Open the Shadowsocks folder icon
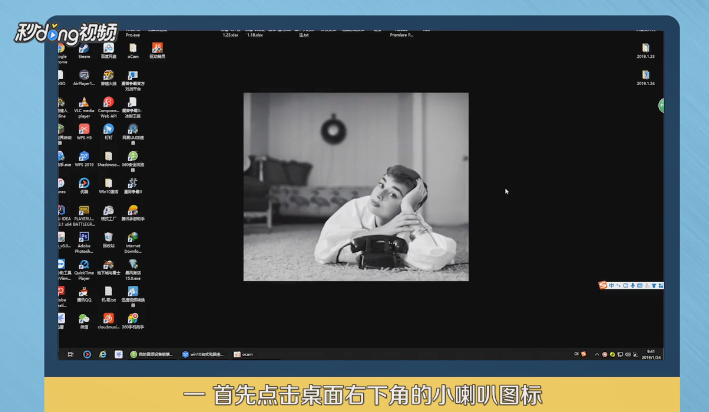Viewport: 709px width, 412px height. coord(108,159)
